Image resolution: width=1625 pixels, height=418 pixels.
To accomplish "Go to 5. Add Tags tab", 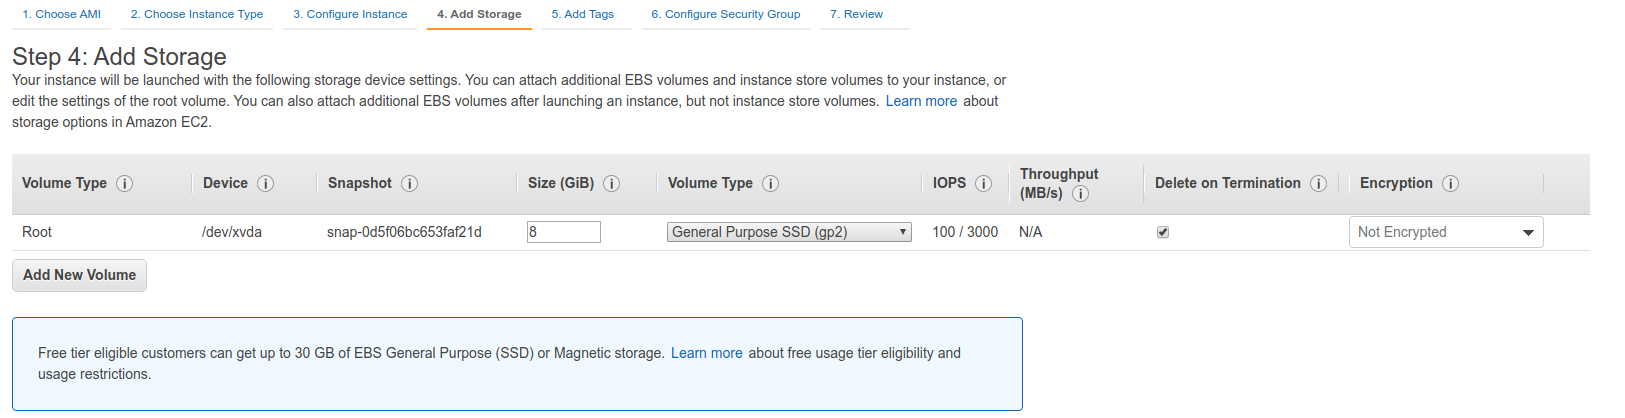I will click(x=583, y=14).
